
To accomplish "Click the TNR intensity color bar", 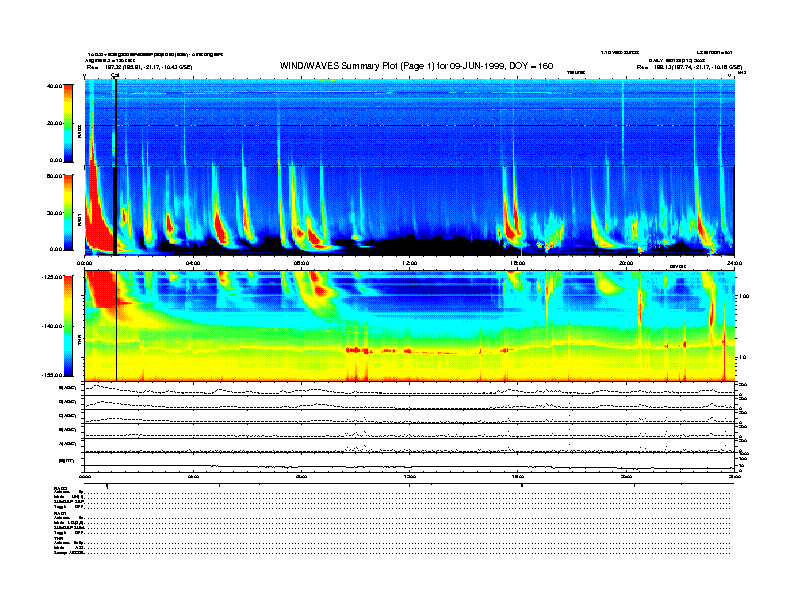I will click(68, 326).
